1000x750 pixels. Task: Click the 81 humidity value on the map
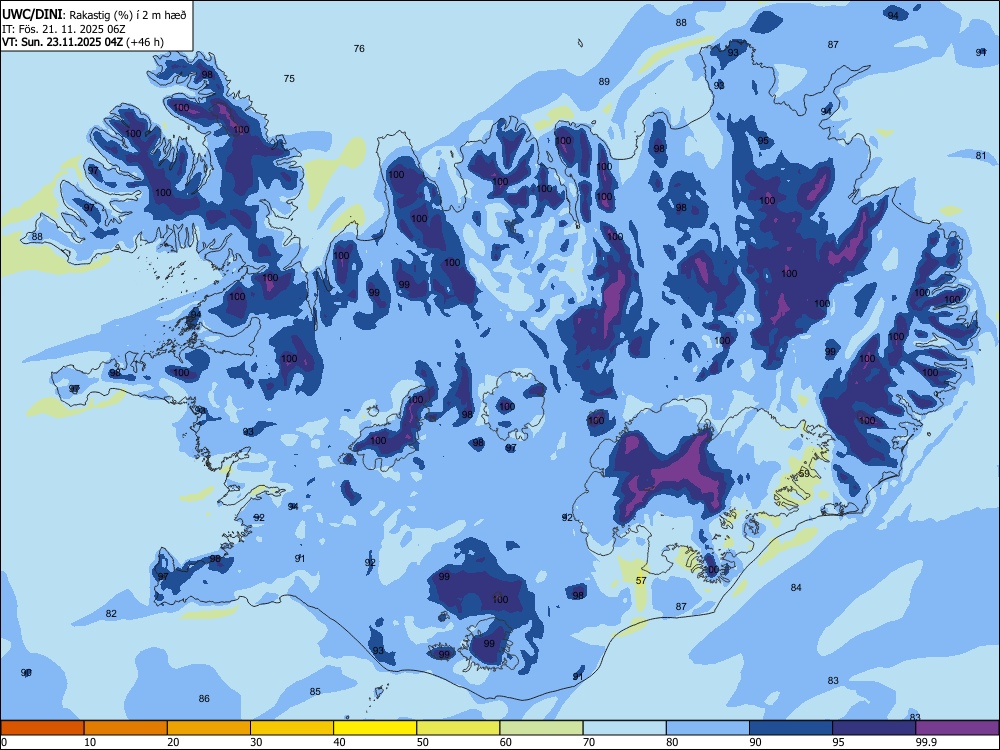[981, 156]
